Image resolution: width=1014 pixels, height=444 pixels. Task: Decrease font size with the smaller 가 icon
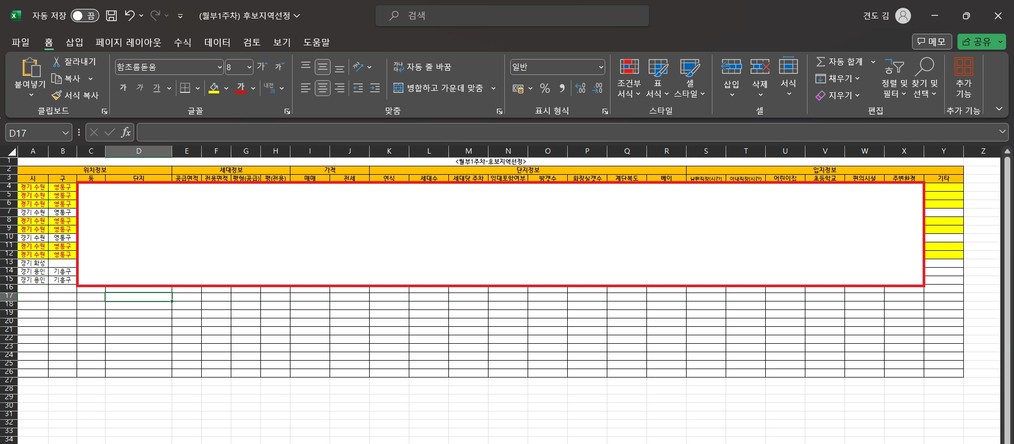click(x=279, y=67)
